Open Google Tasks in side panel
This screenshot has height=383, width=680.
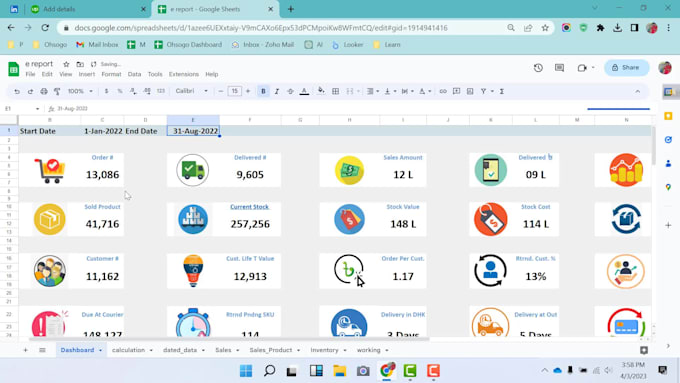(x=668, y=140)
